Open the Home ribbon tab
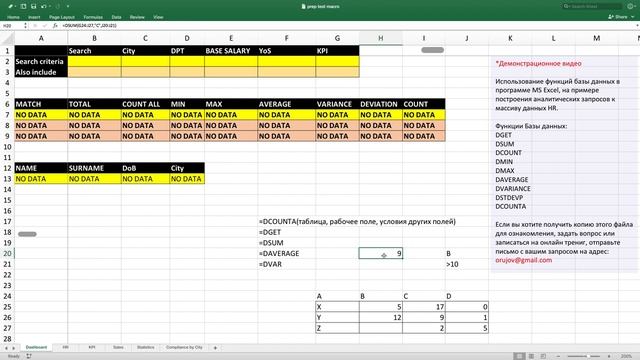This screenshot has width=640, height=360. (13, 17)
